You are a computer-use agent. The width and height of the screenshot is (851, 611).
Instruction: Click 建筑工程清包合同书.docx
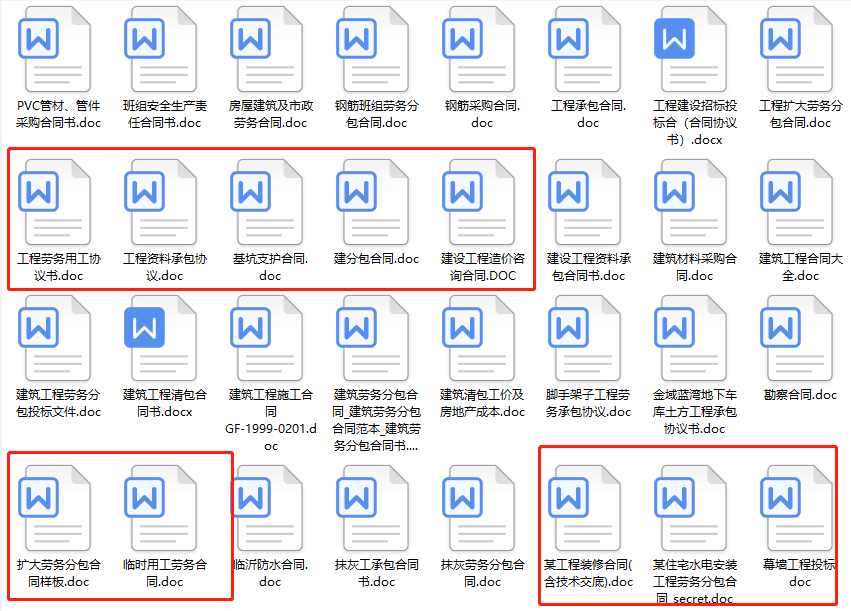tap(161, 345)
